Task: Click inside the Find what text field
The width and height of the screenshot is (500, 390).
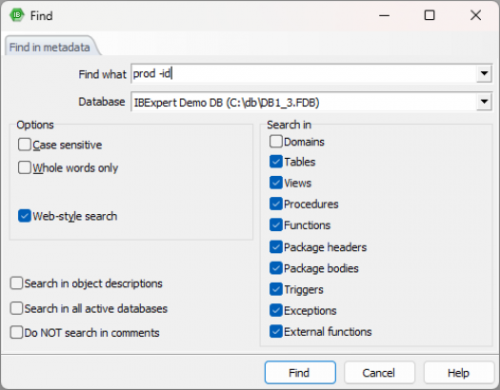Action: pyautogui.click(x=304, y=73)
